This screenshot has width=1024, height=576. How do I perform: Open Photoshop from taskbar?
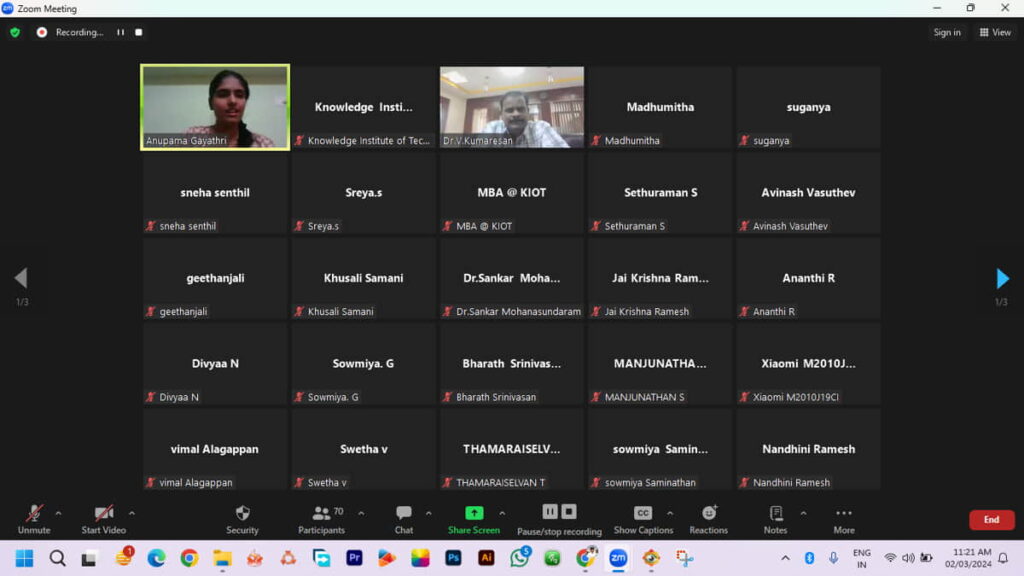point(453,558)
